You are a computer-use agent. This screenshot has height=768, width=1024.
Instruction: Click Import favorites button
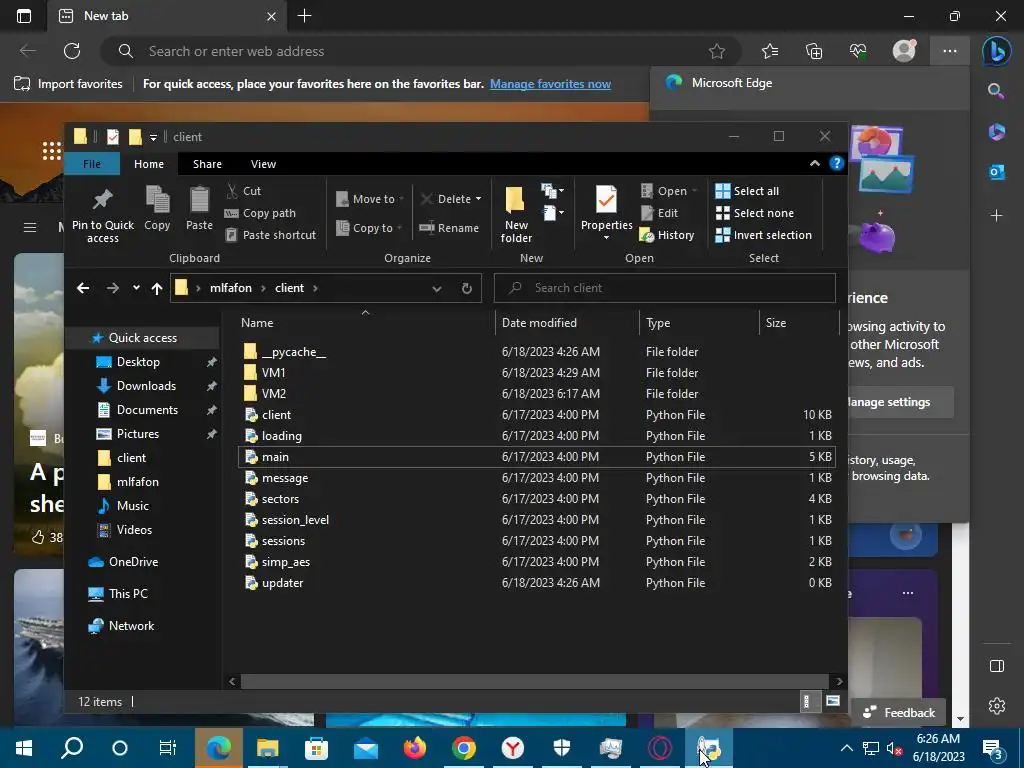point(68,84)
